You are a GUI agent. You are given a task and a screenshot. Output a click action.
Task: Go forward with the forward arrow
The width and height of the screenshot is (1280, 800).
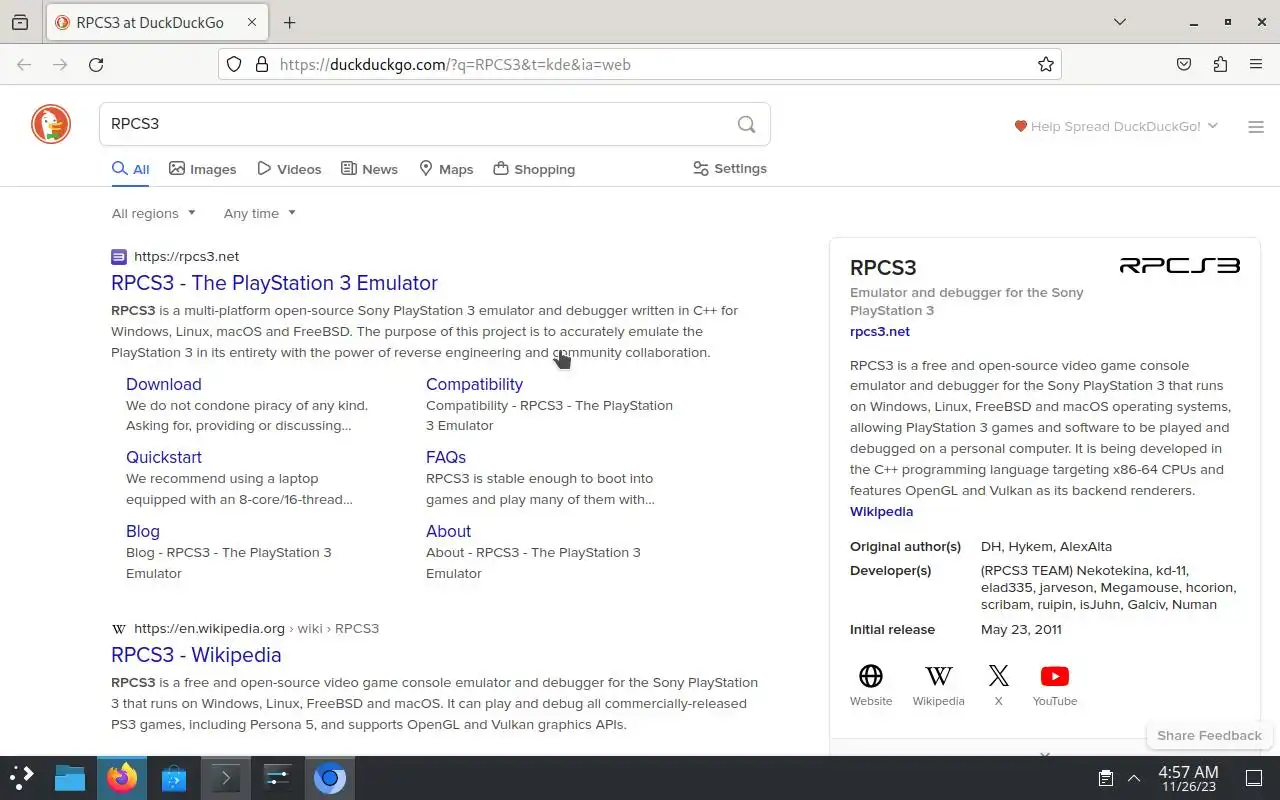coord(60,65)
